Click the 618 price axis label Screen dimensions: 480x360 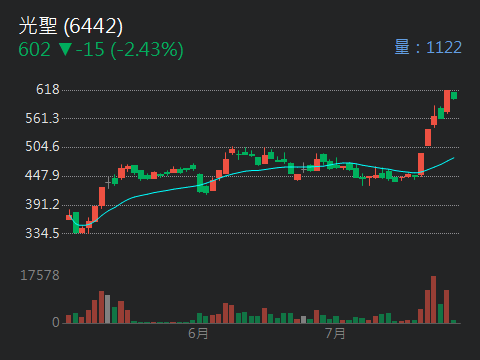(48, 89)
